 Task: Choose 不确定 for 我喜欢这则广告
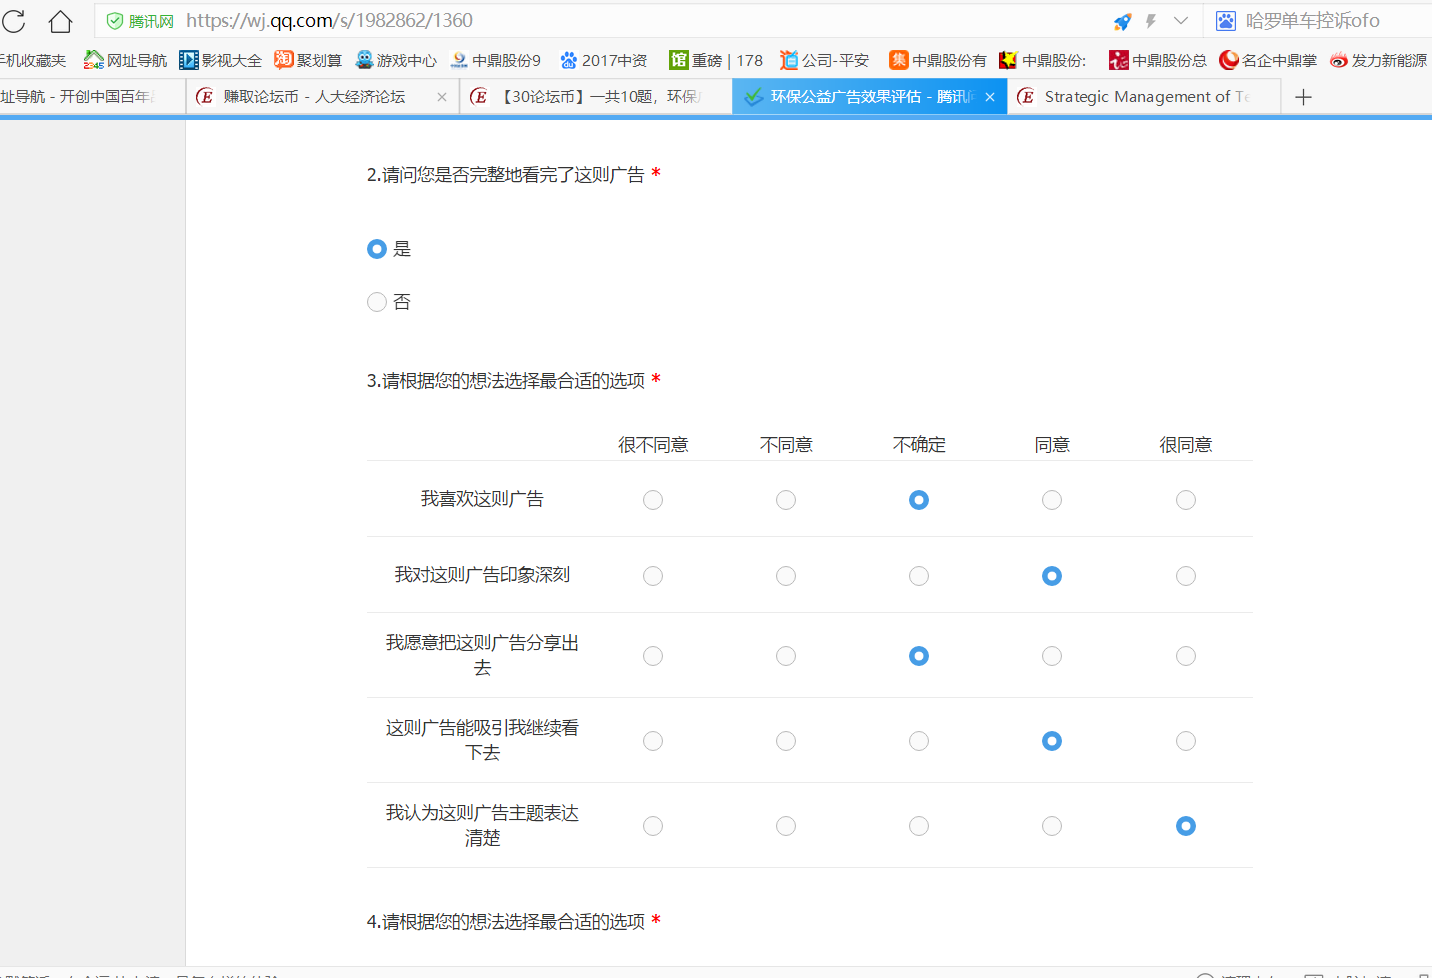919,500
